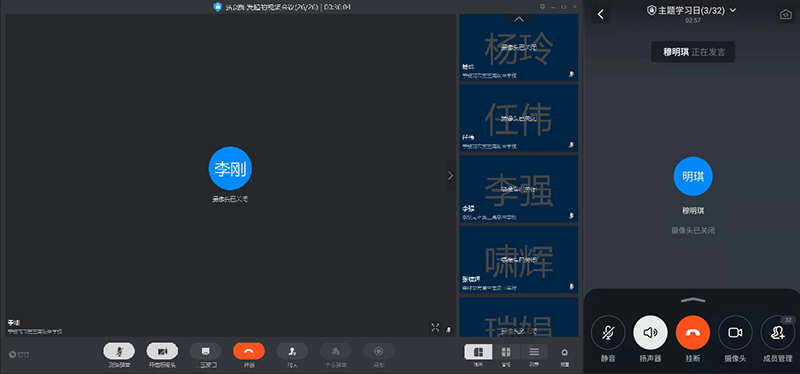
Task: Unmute microphone in desktop meeting toolbar
Action: (119, 351)
